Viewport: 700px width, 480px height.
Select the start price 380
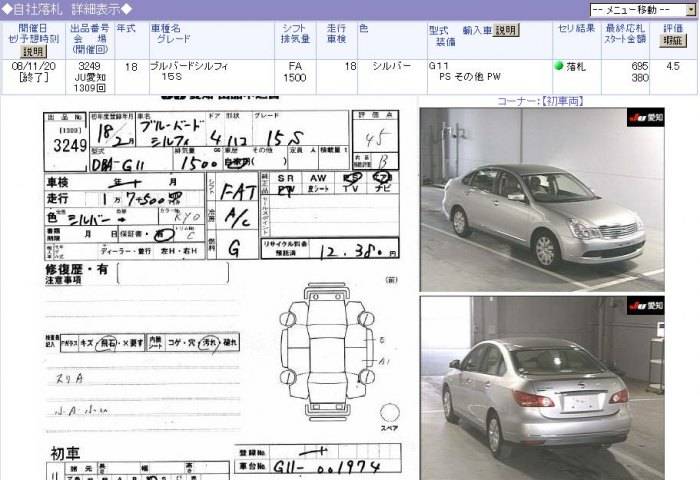click(640, 78)
